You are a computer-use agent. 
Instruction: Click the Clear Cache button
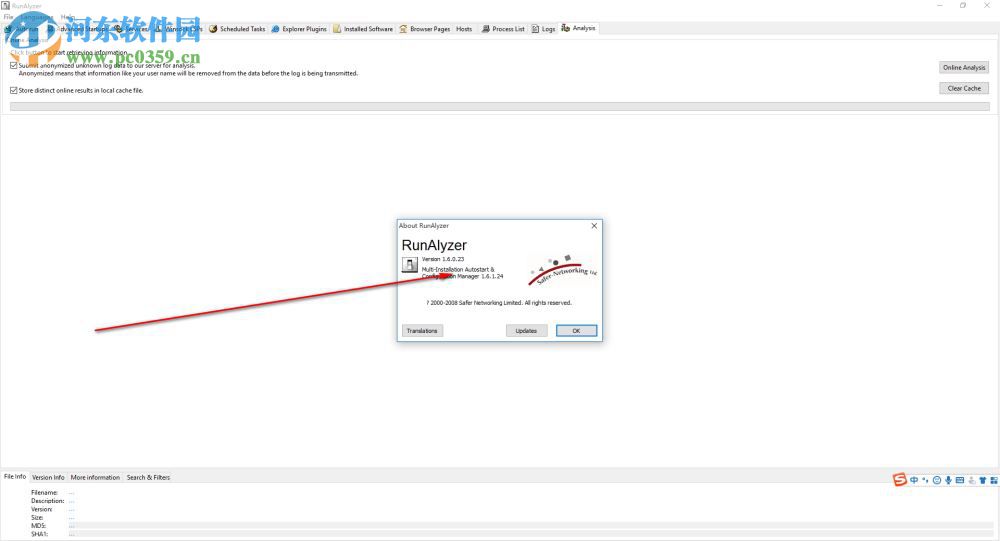pos(964,89)
